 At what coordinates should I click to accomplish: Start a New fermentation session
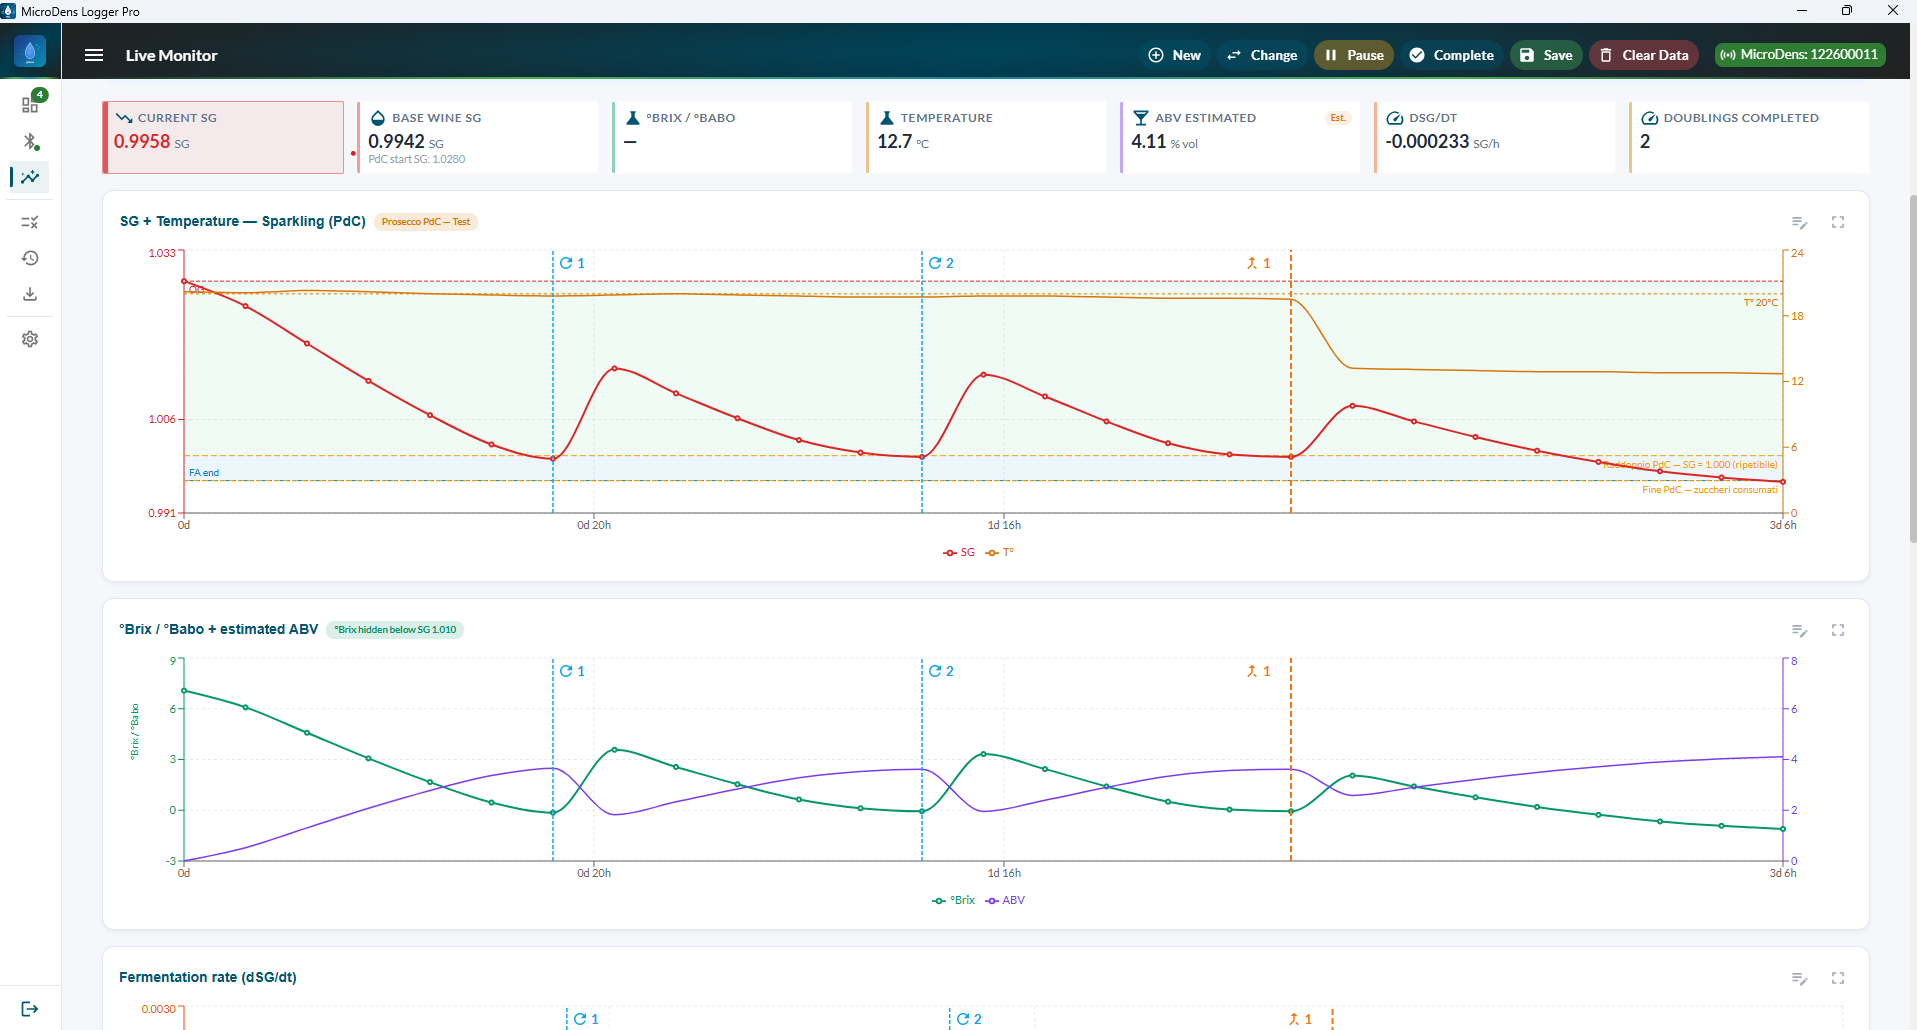click(1174, 55)
